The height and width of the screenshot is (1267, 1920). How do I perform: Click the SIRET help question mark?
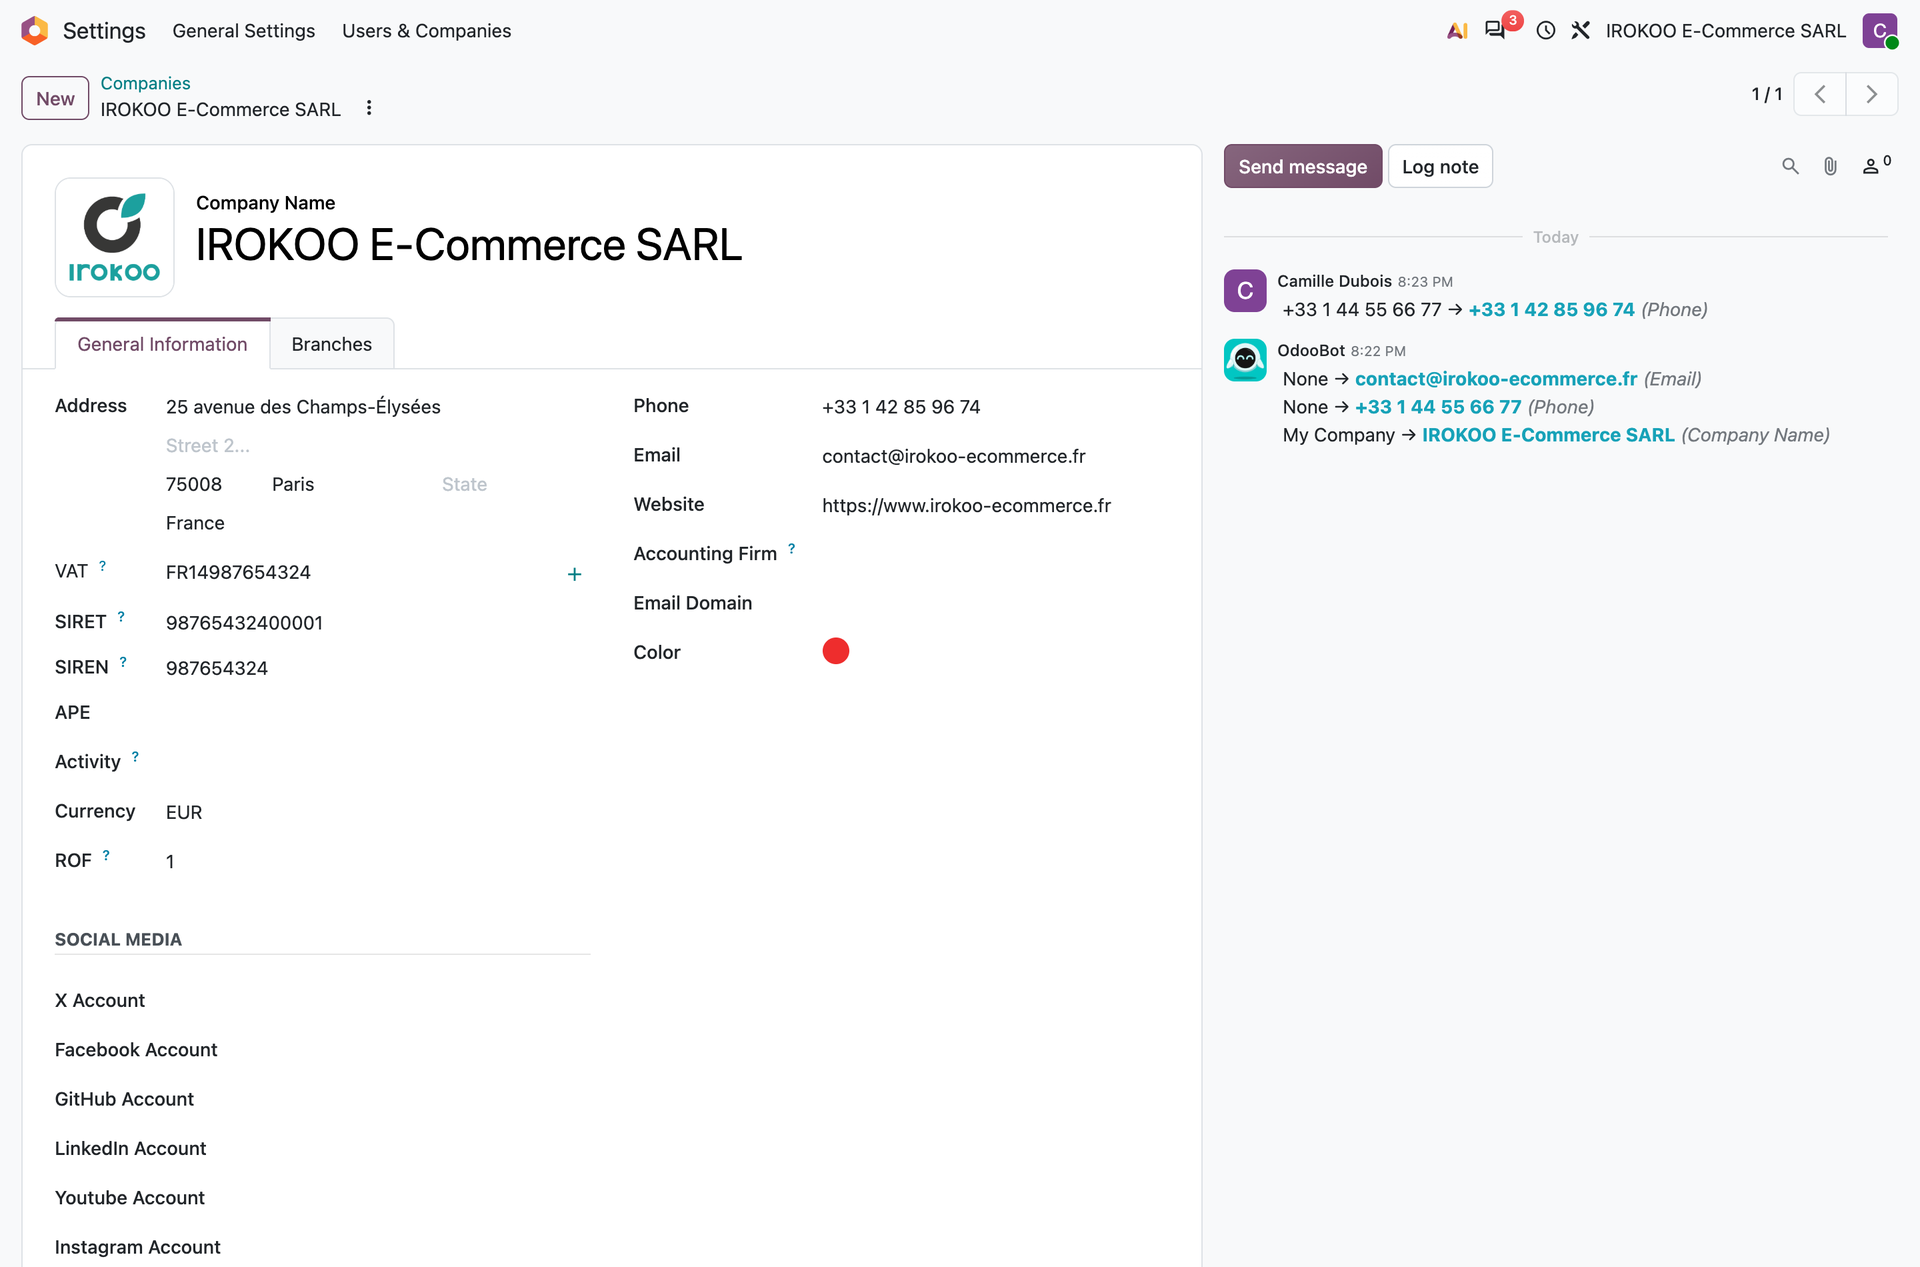tap(121, 617)
